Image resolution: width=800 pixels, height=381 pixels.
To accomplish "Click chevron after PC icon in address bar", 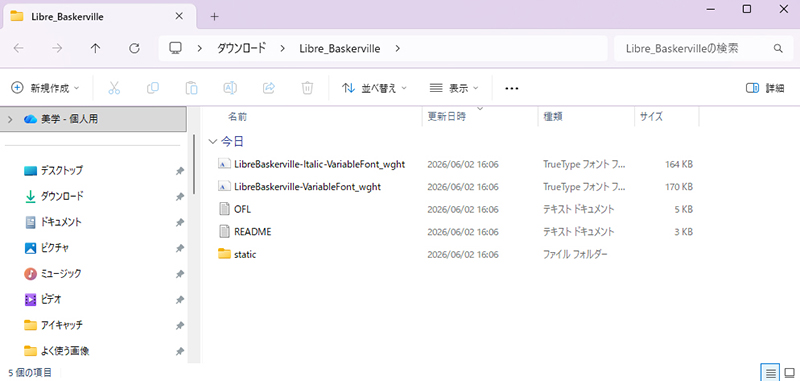I will (x=200, y=48).
